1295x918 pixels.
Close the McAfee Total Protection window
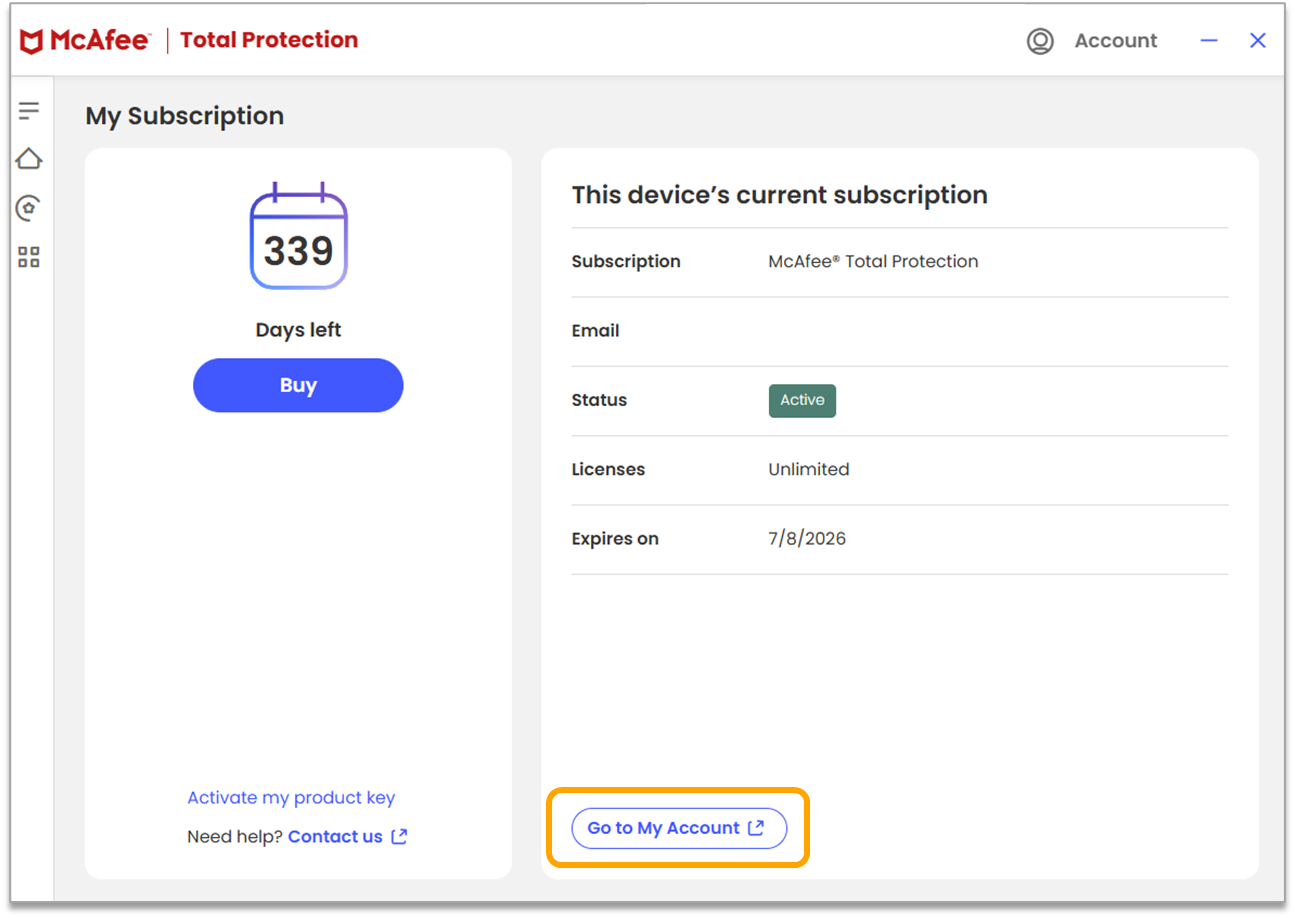pos(1258,41)
